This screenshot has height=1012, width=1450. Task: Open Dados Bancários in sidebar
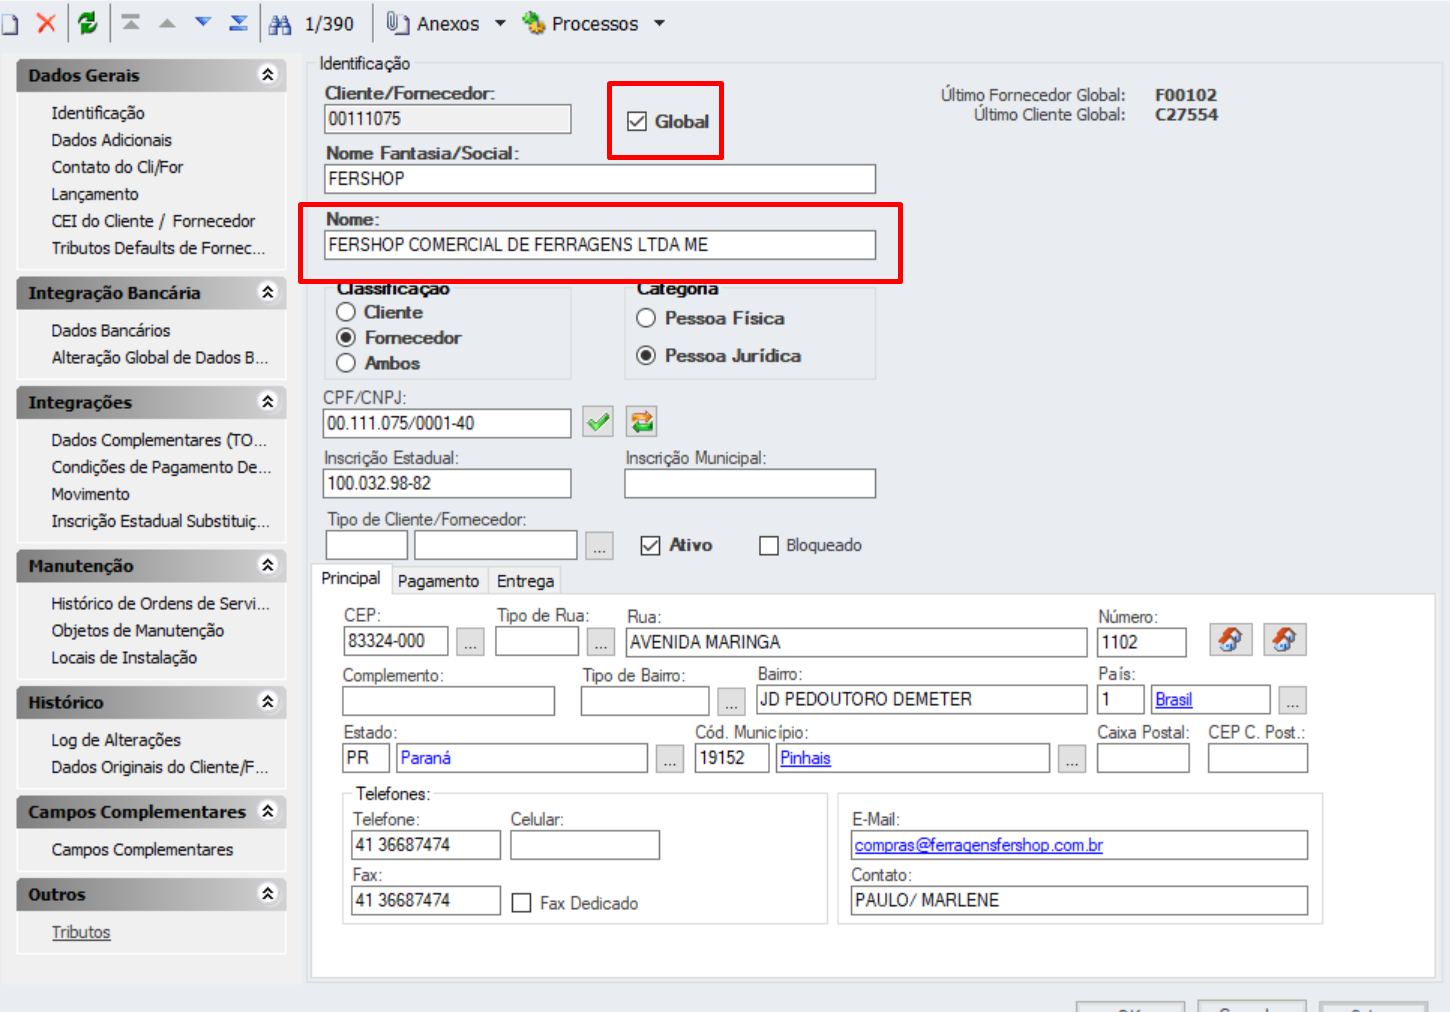[111, 330]
